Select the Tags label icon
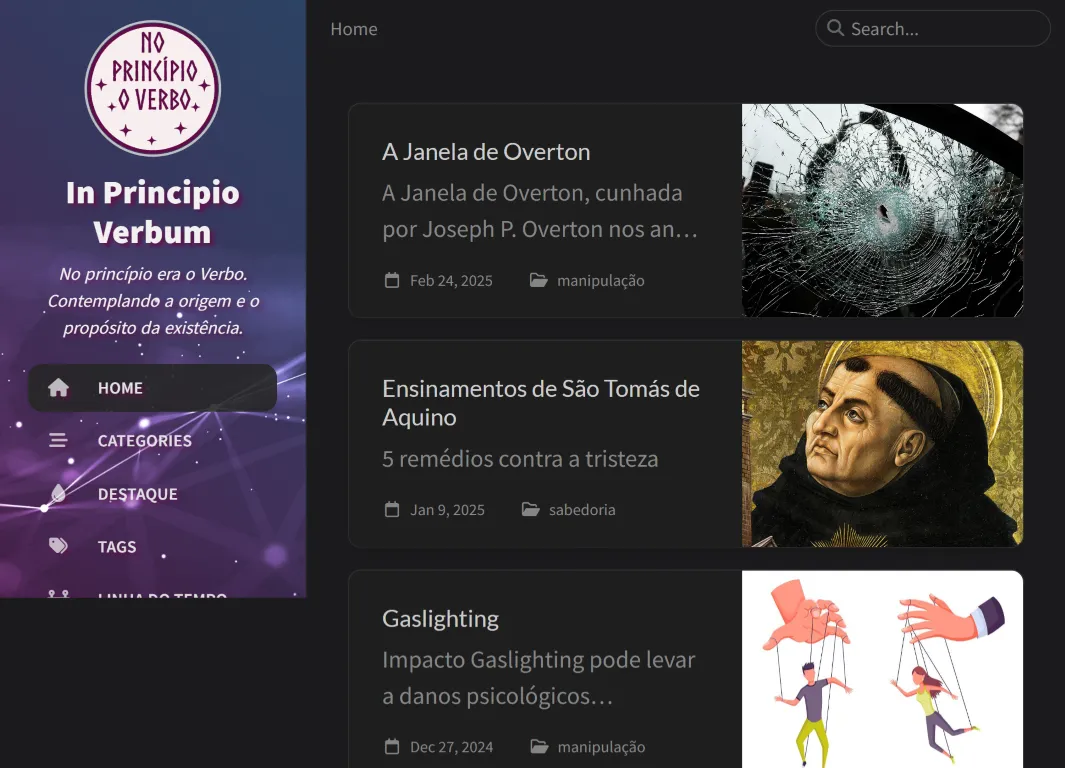Screen dimensions: 1065x768 tap(58, 546)
